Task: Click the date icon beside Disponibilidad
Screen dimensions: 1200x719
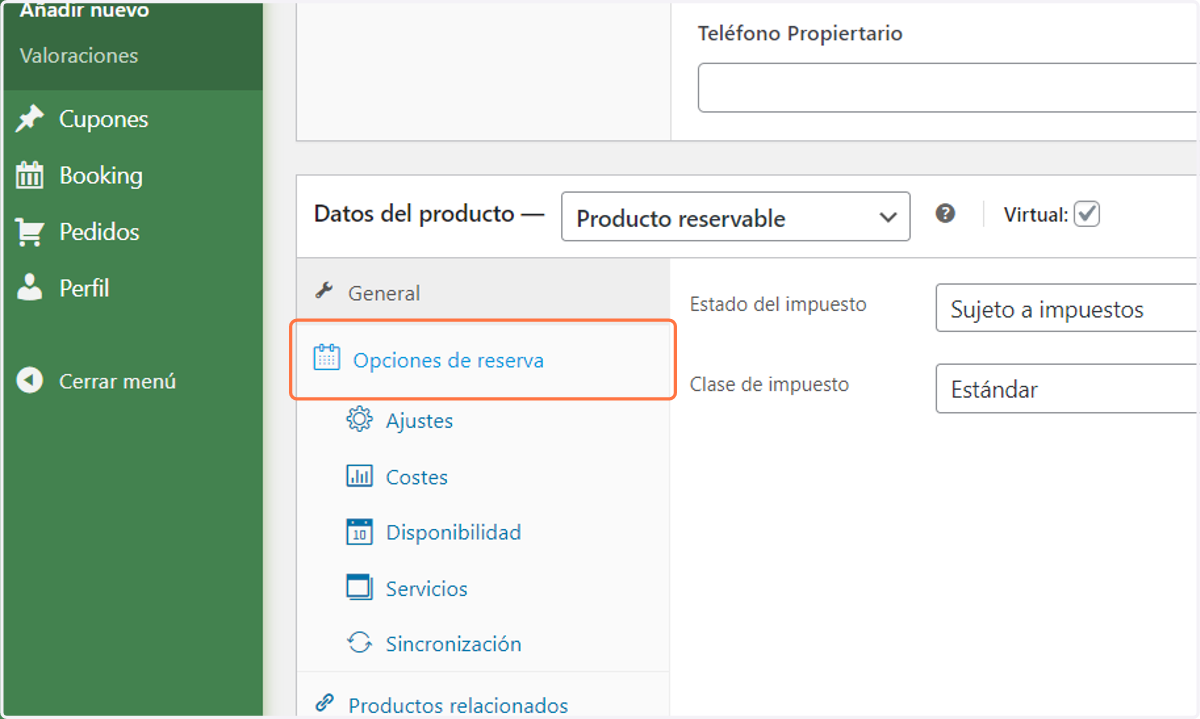Action: coord(359,532)
